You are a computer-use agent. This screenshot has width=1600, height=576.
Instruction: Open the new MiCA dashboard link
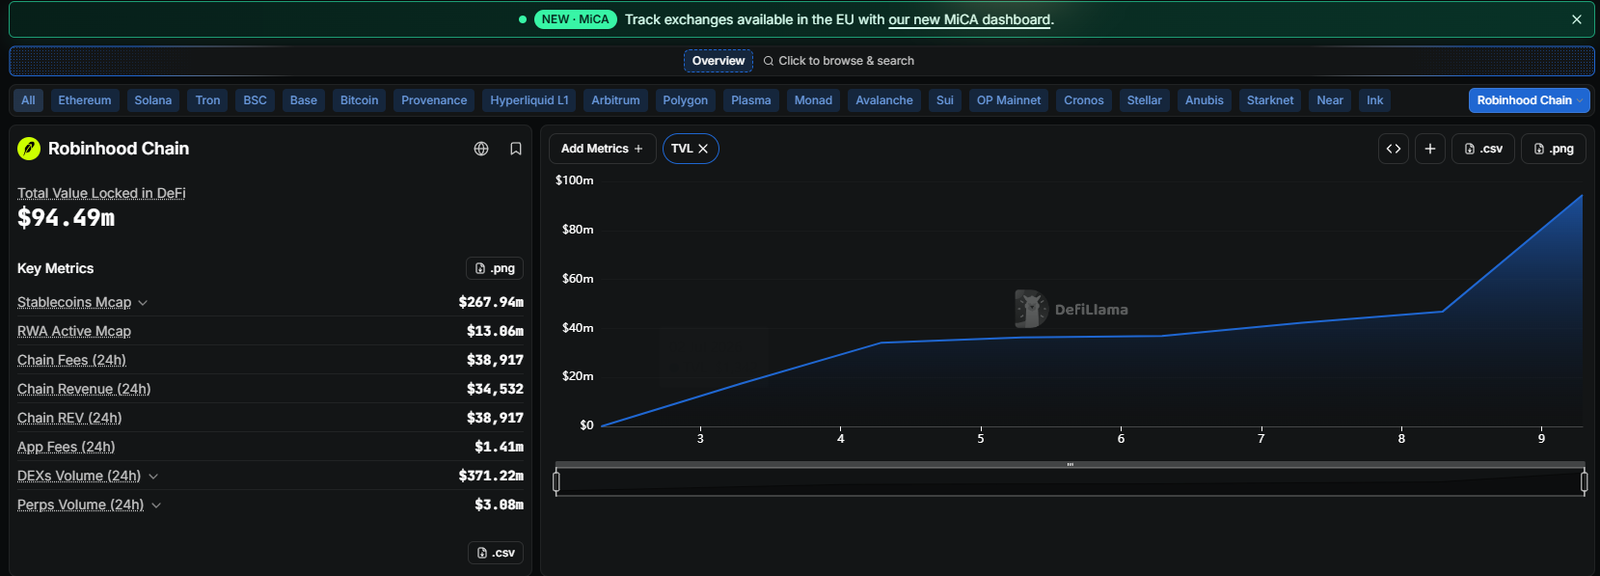969,19
